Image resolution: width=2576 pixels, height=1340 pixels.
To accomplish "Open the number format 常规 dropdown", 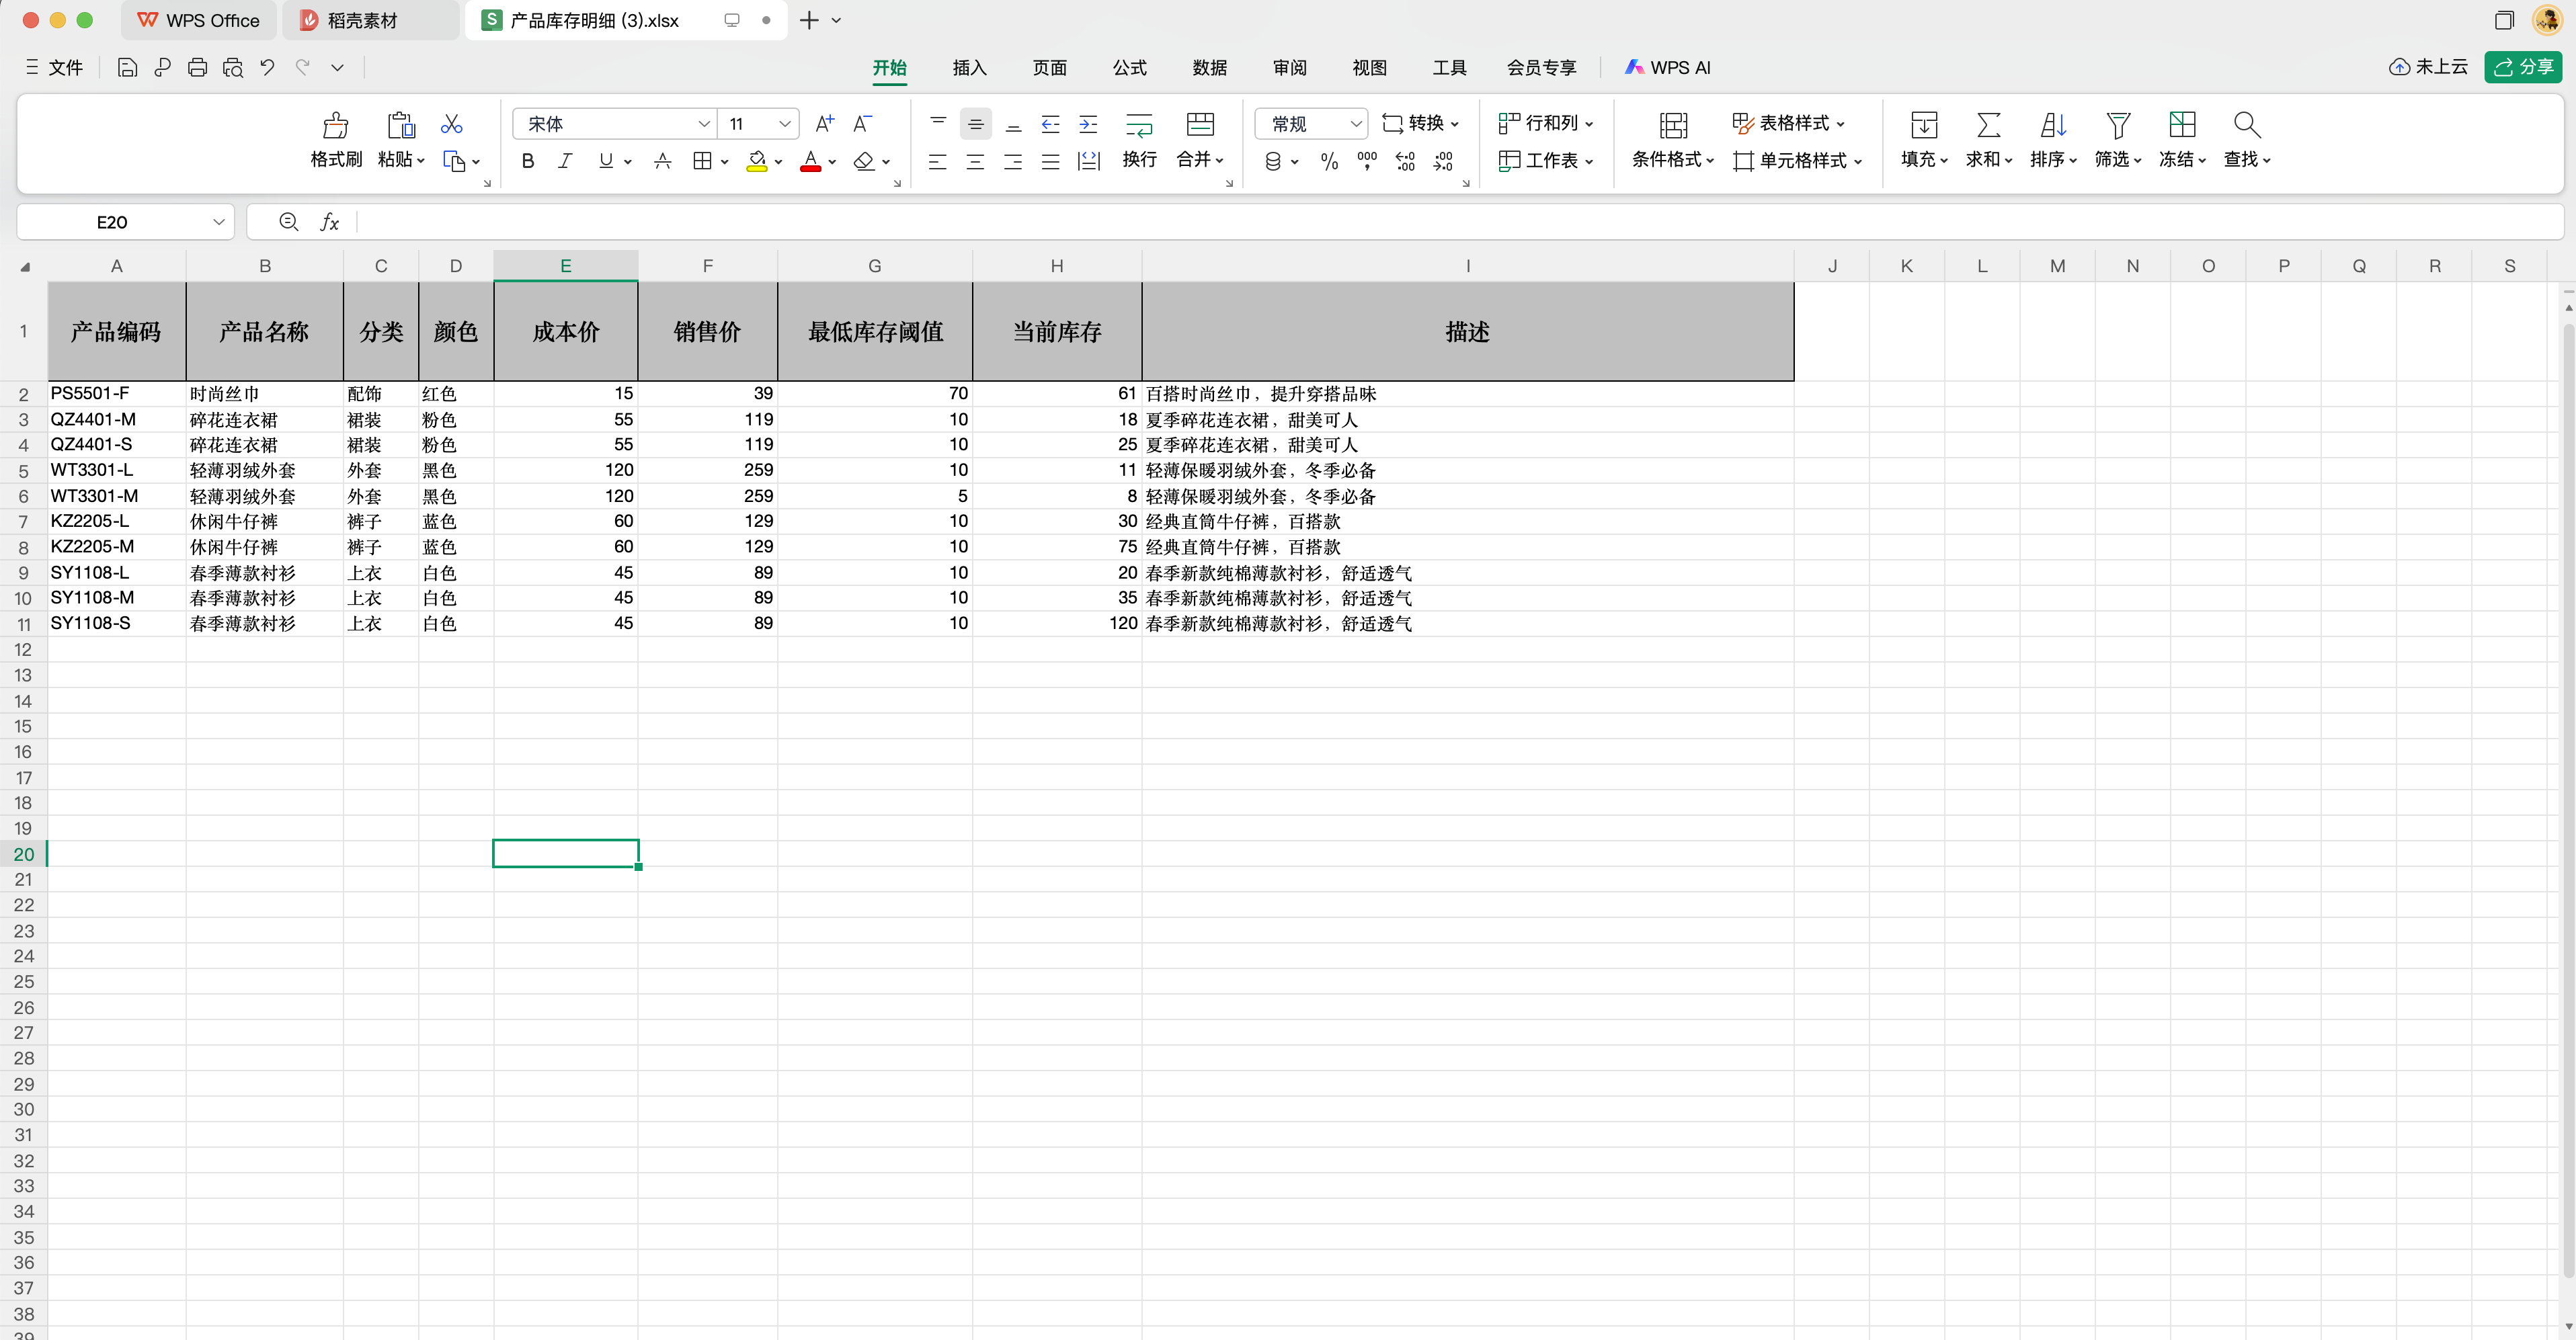I will [x=1356, y=124].
